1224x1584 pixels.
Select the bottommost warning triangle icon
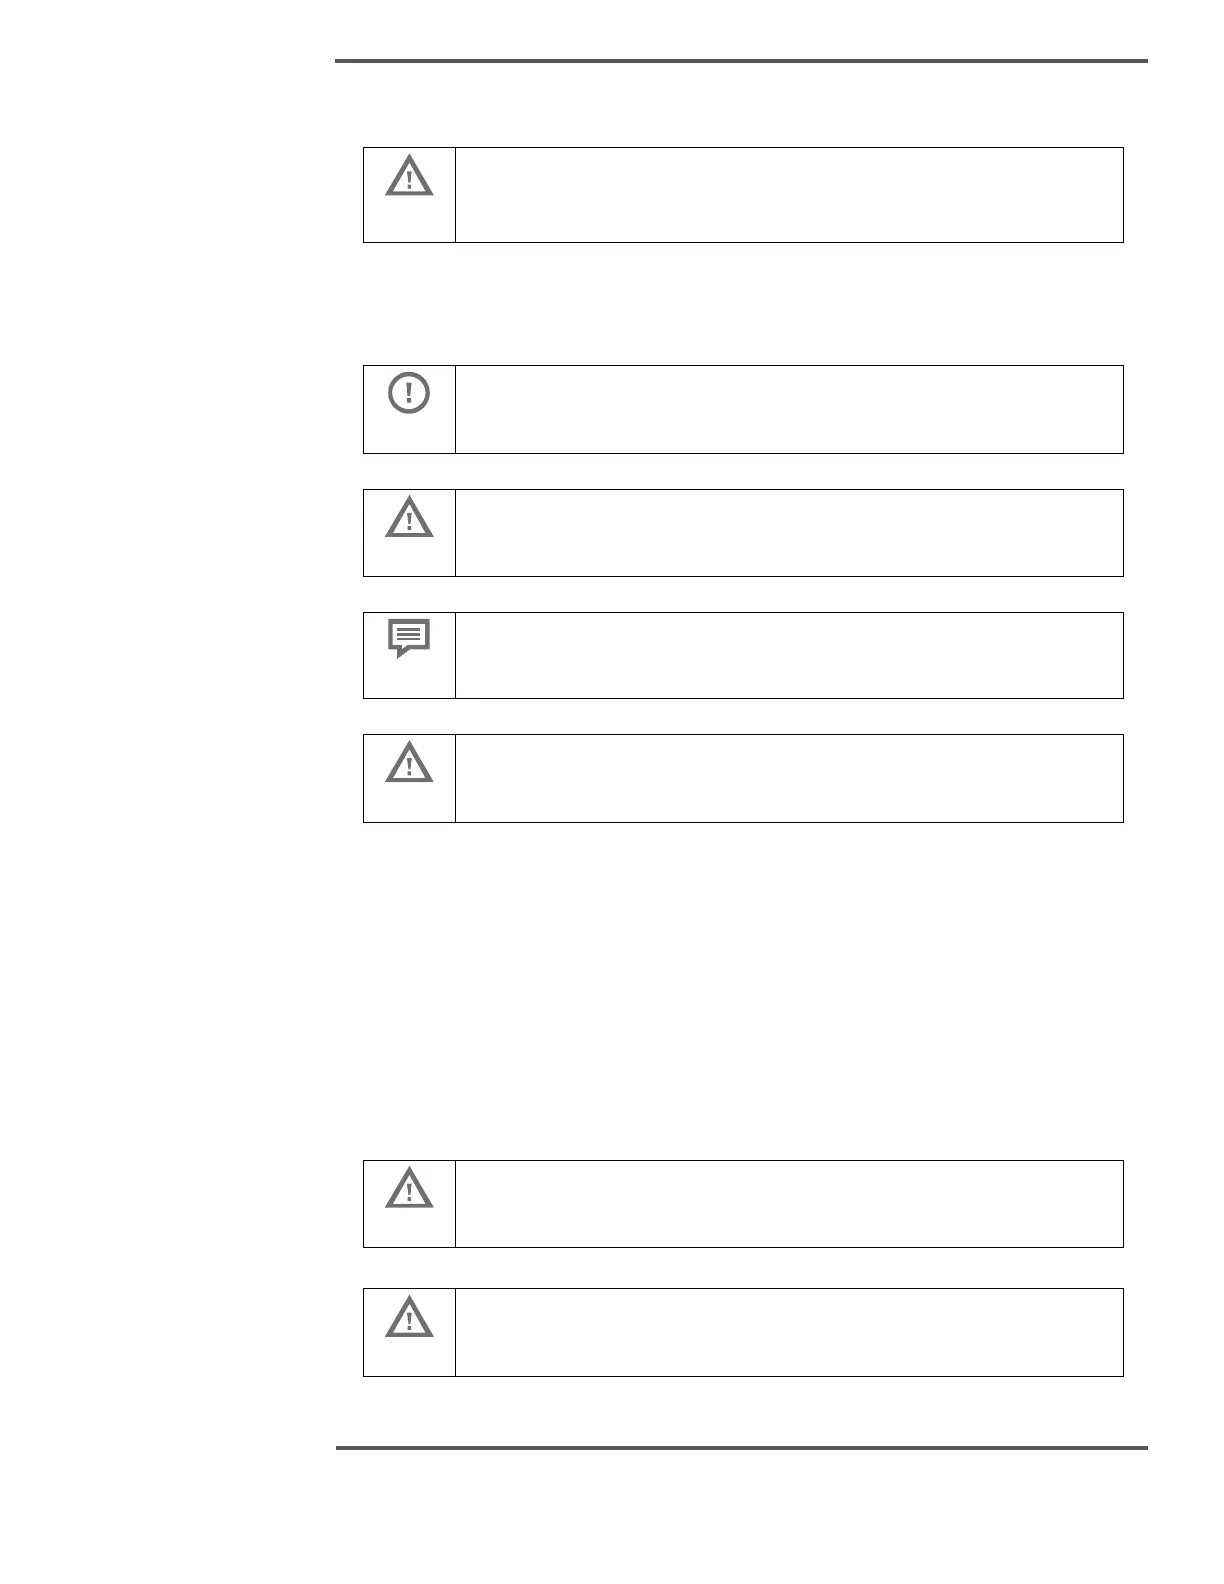pyautogui.click(x=409, y=1317)
